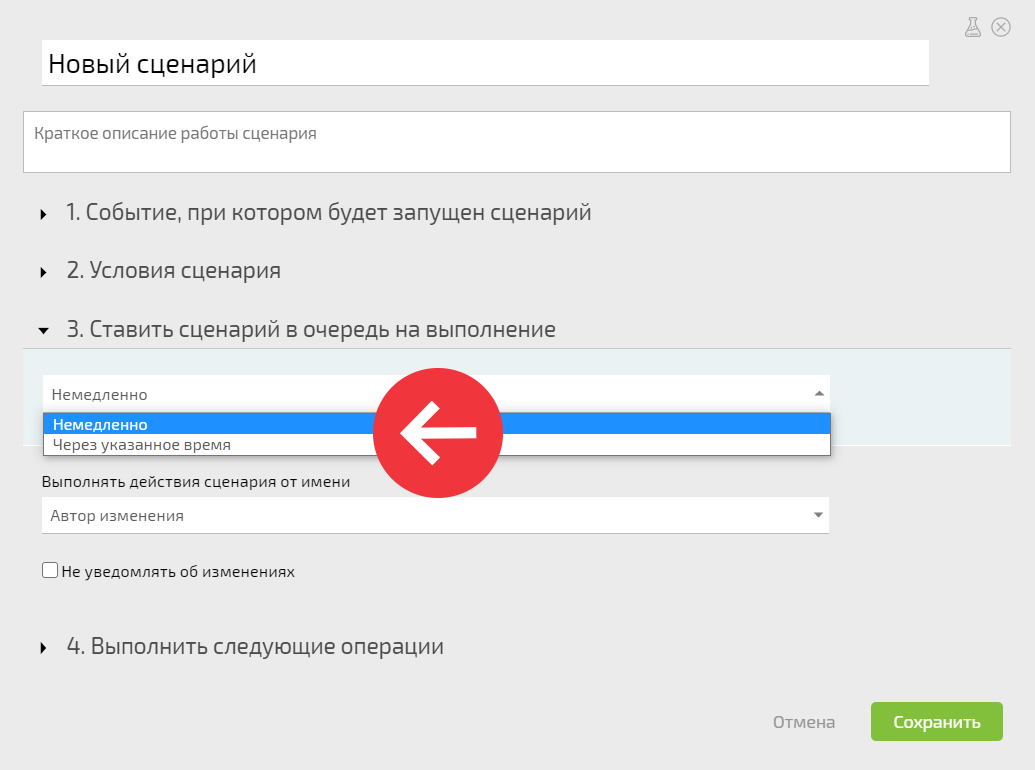The width and height of the screenshot is (1035, 770).
Task: Click the Выполнять действия сценария от имени label
Action: tap(196, 482)
